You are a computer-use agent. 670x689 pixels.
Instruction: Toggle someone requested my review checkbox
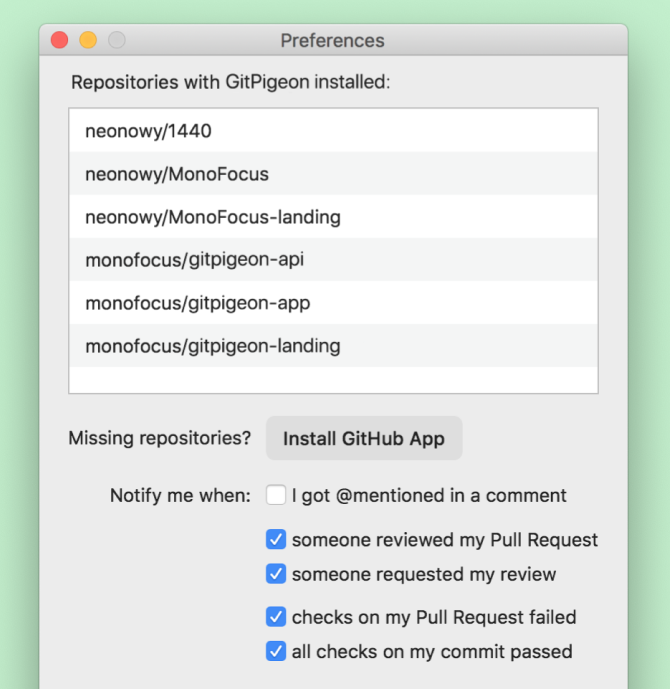coord(276,573)
